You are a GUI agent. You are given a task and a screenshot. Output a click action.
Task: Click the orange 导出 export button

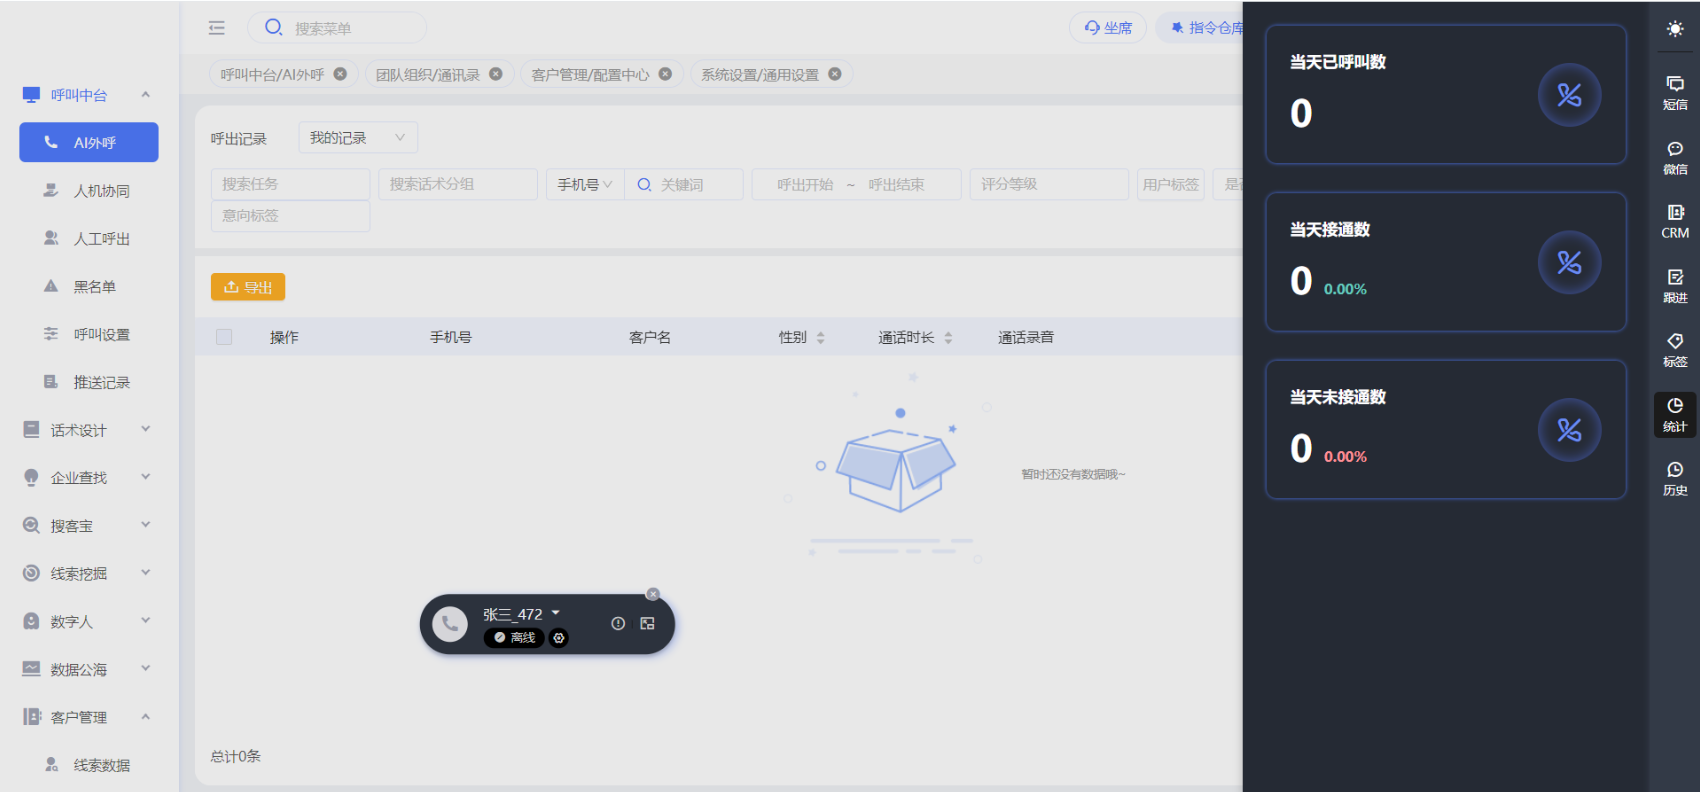click(248, 287)
